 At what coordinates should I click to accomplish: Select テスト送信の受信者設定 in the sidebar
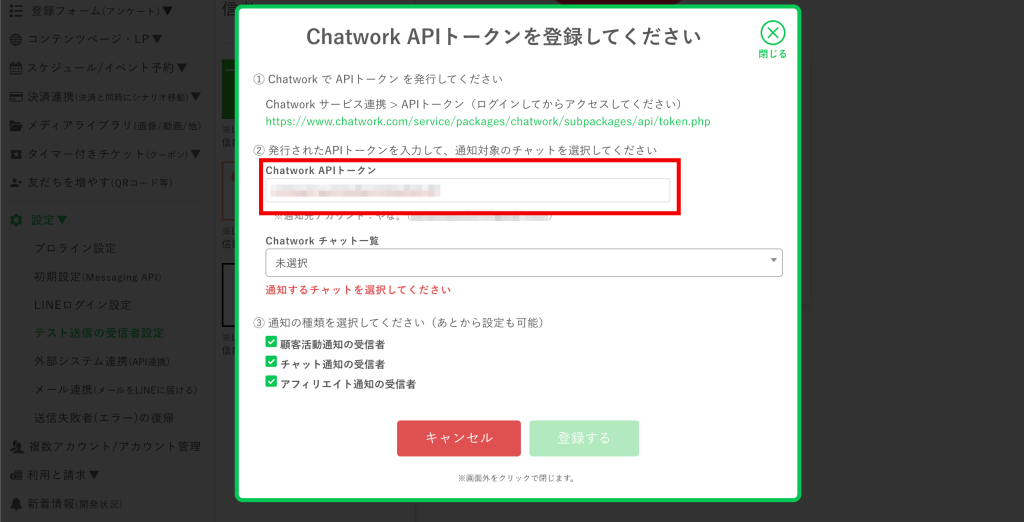pos(99,333)
